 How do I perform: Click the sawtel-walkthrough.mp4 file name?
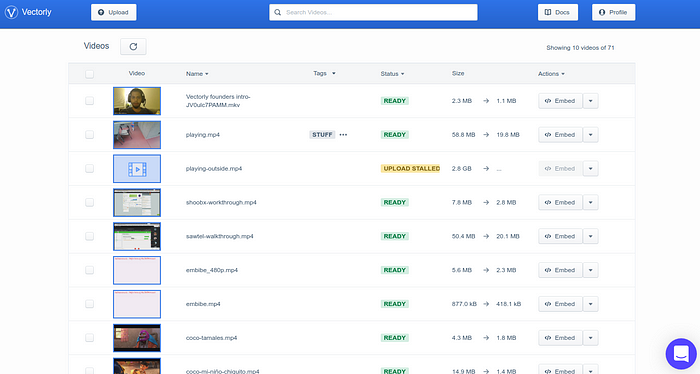point(220,237)
